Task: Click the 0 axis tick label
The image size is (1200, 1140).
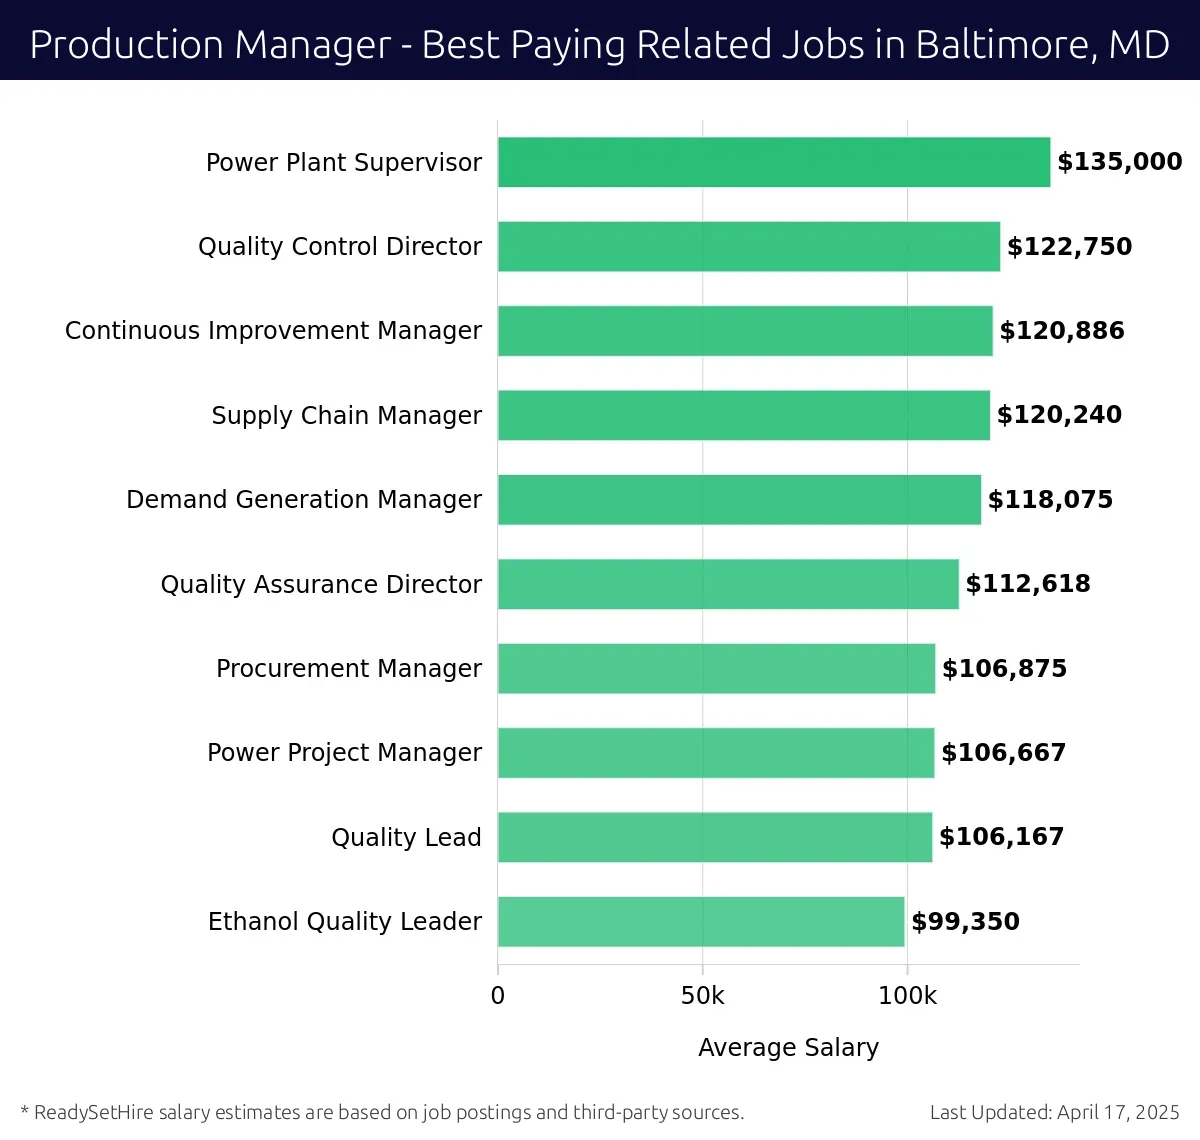Action: [498, 996]
